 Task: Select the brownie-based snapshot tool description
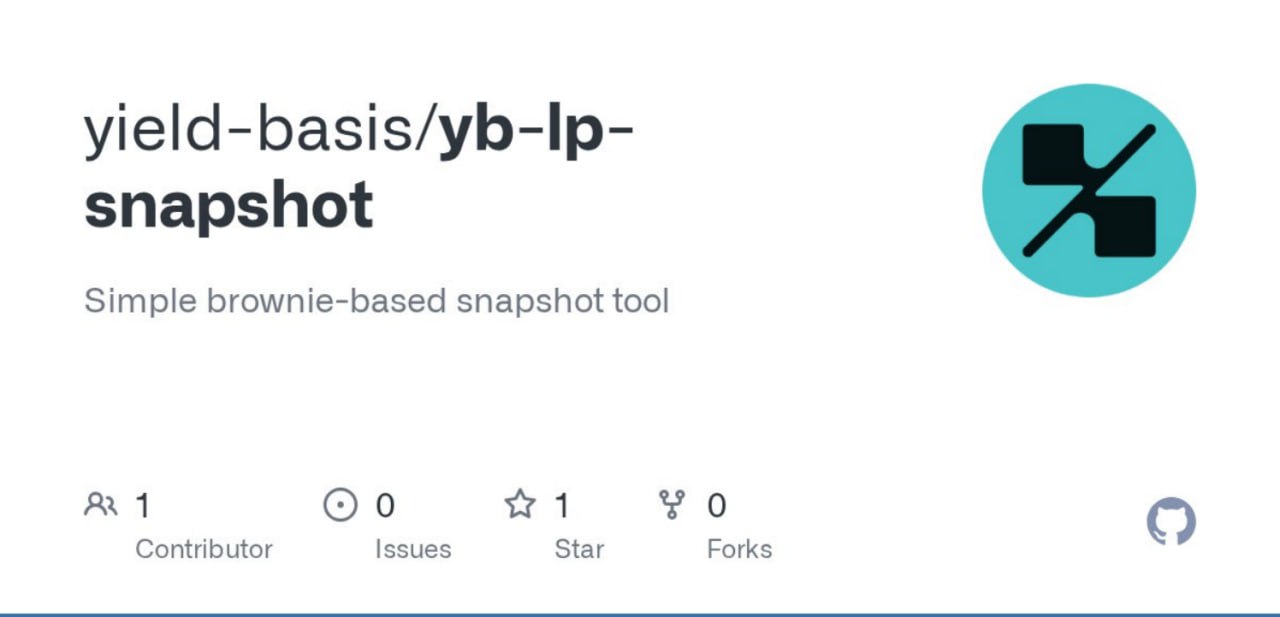point(376,300)
